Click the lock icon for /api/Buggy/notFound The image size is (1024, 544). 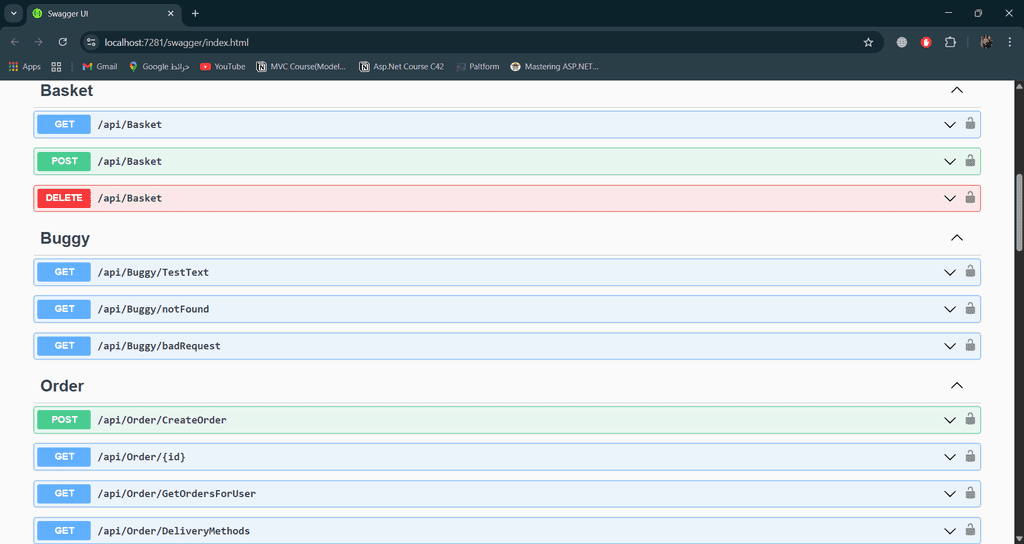coord(969,309)
